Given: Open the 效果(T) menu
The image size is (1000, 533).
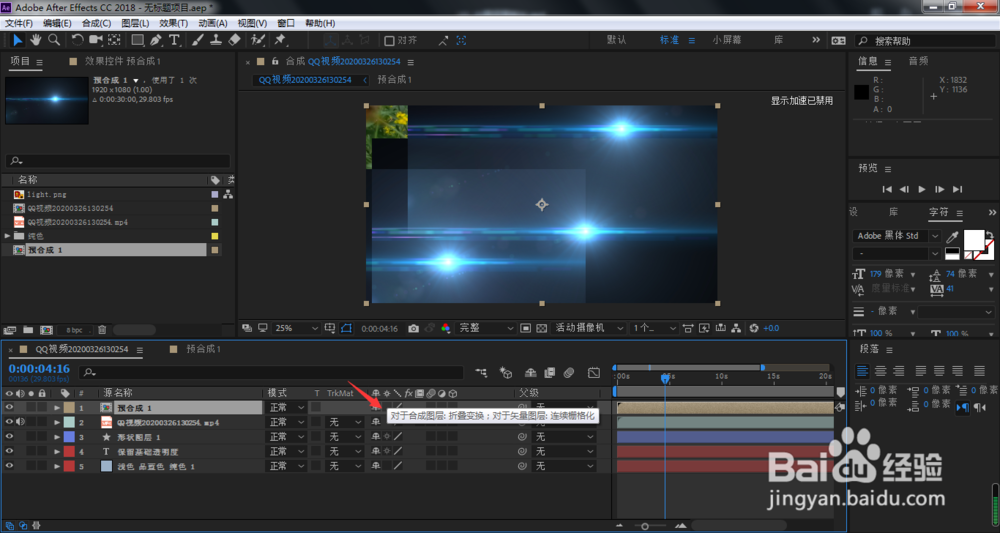Looking at the screenshot, I should [173, 23].
